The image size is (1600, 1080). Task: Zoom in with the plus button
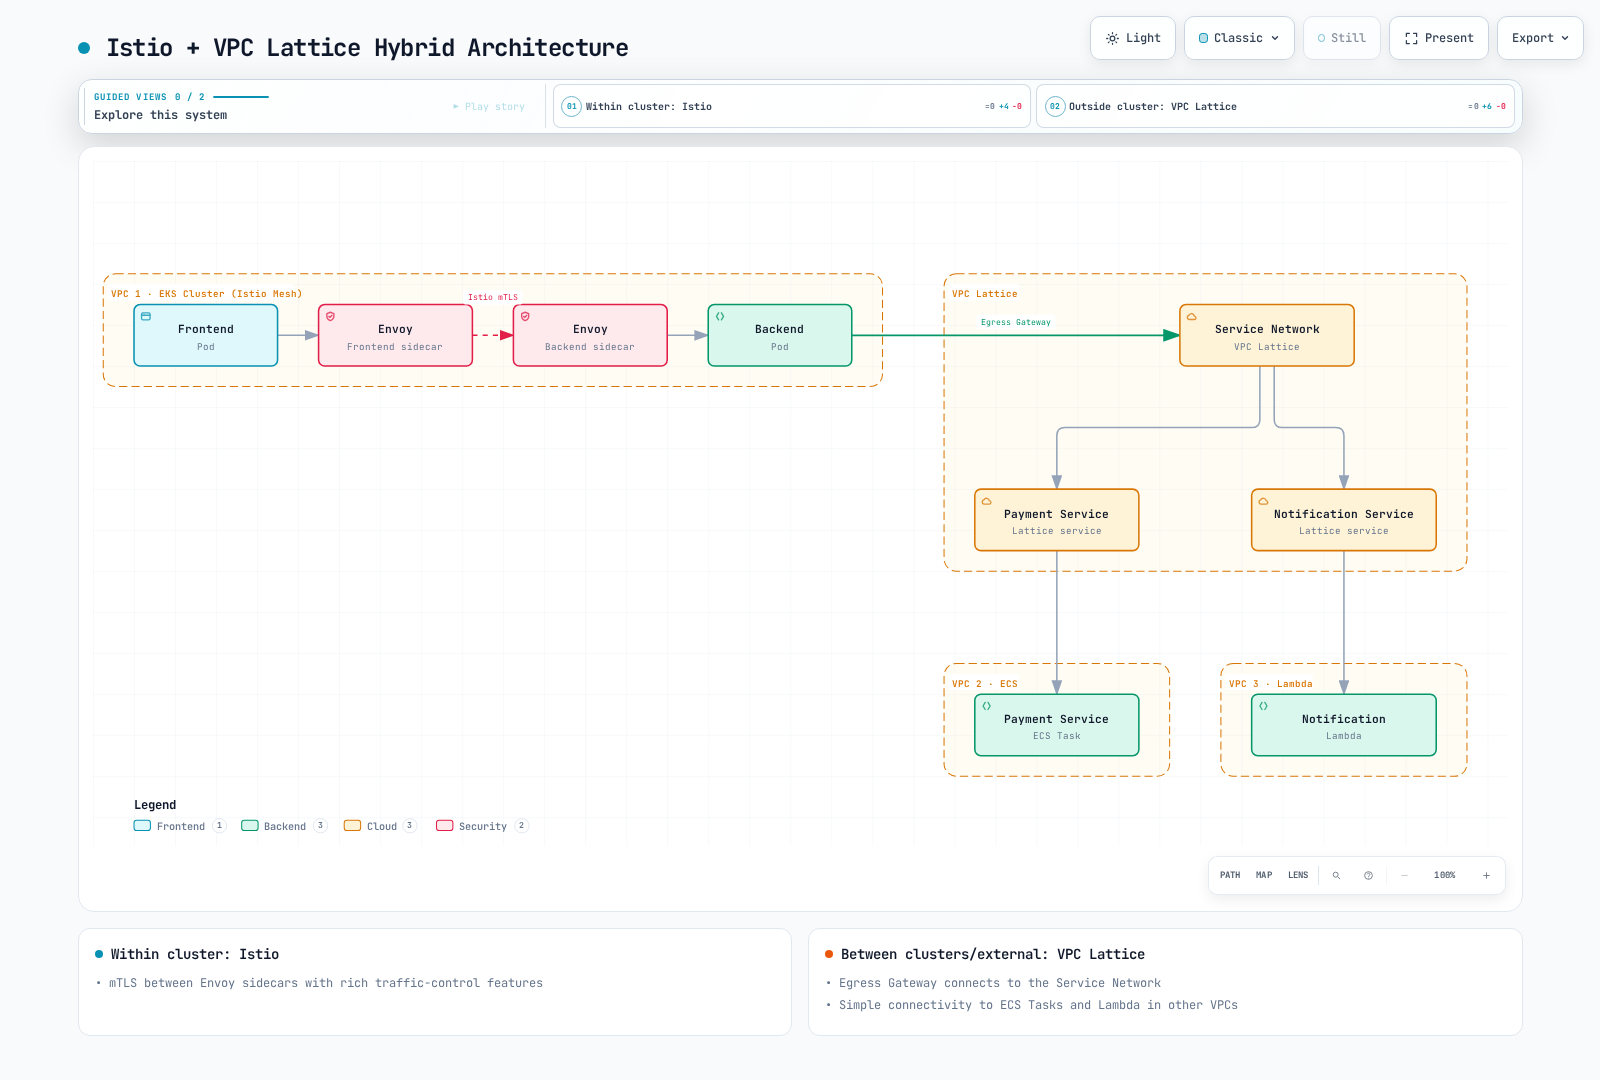click(x=1486, y=875)
